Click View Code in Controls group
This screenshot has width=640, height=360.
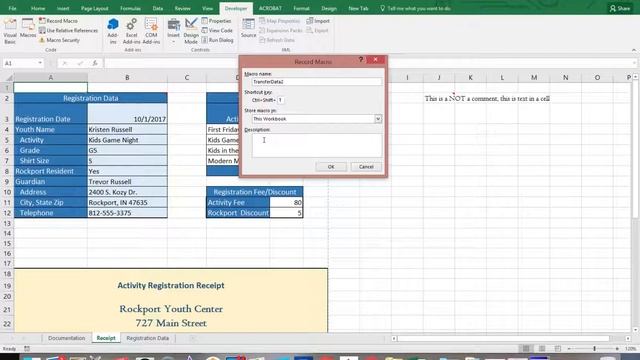[217, 31]
